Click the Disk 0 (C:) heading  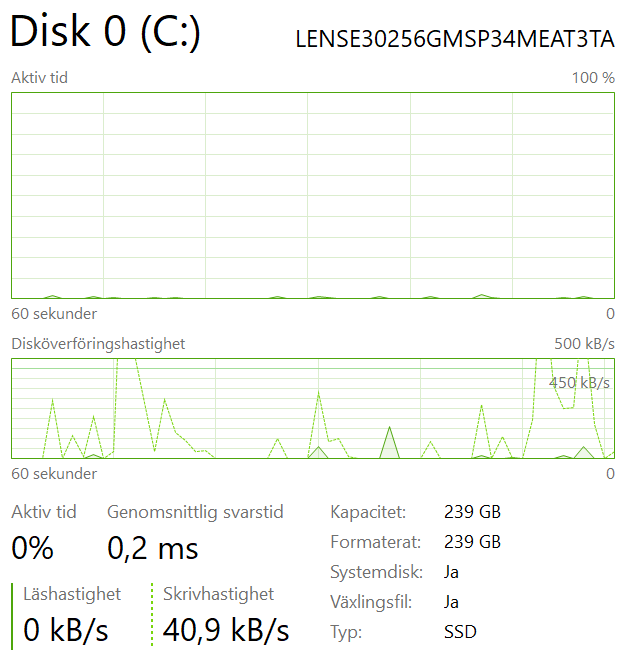click(x=105, y=32)
